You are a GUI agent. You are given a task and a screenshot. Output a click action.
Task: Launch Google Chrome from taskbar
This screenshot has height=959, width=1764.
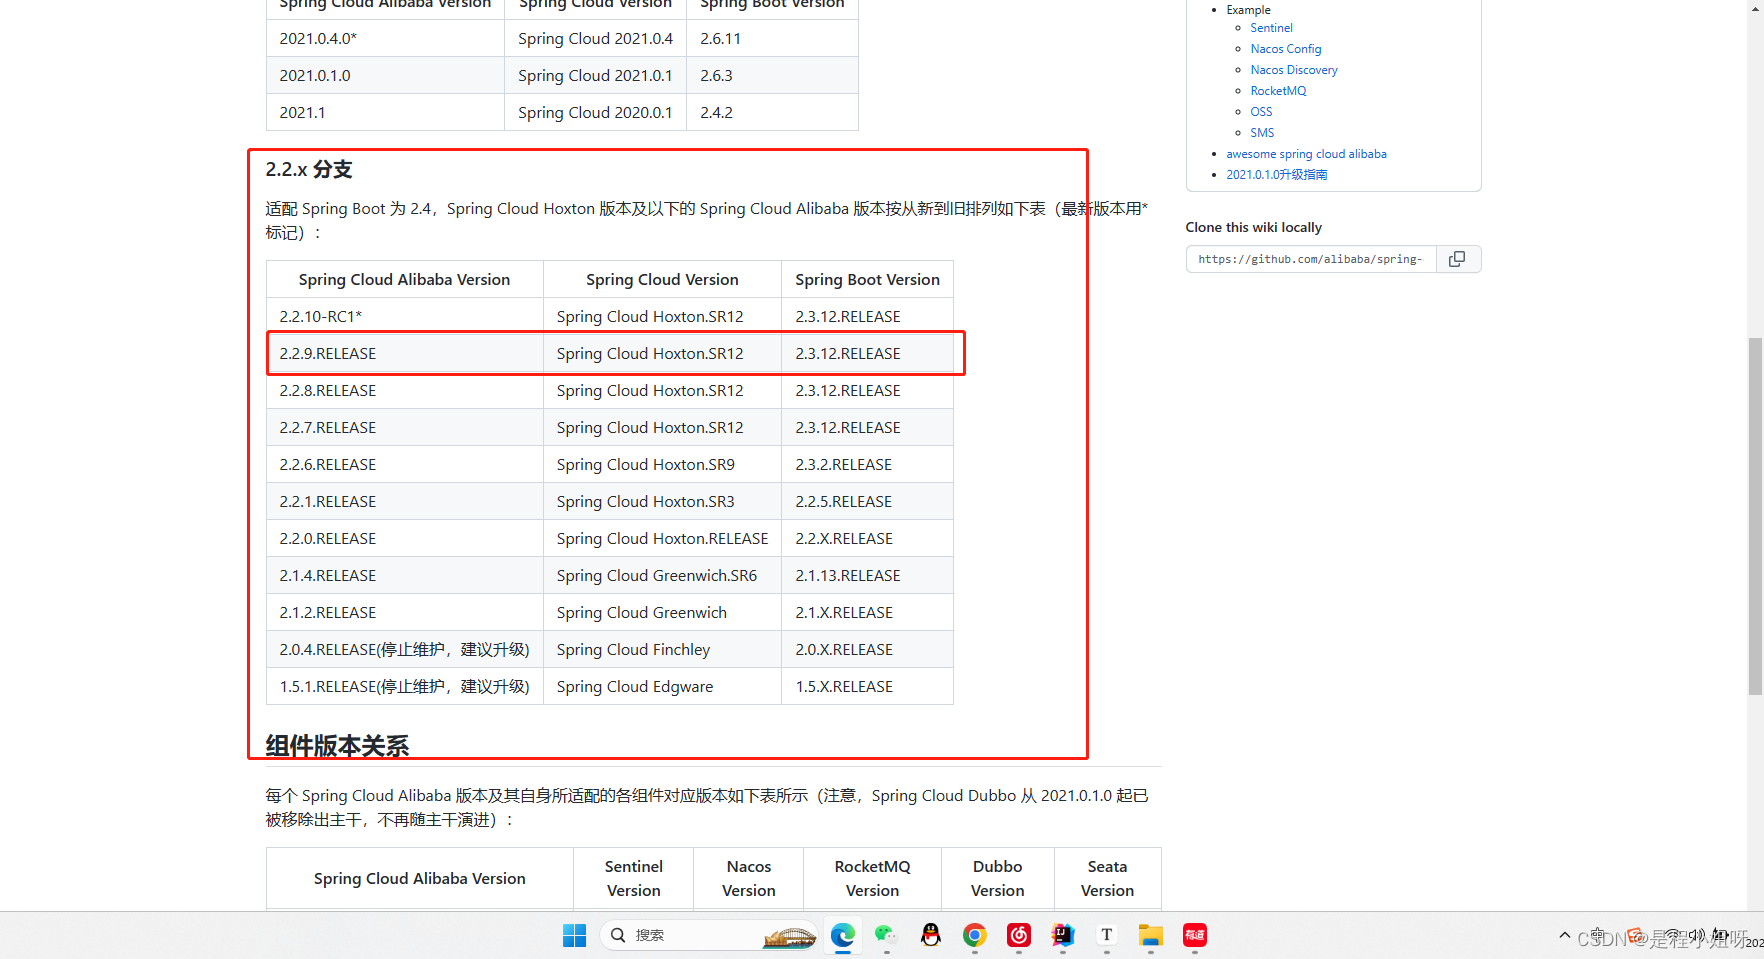tap(975, 935)
